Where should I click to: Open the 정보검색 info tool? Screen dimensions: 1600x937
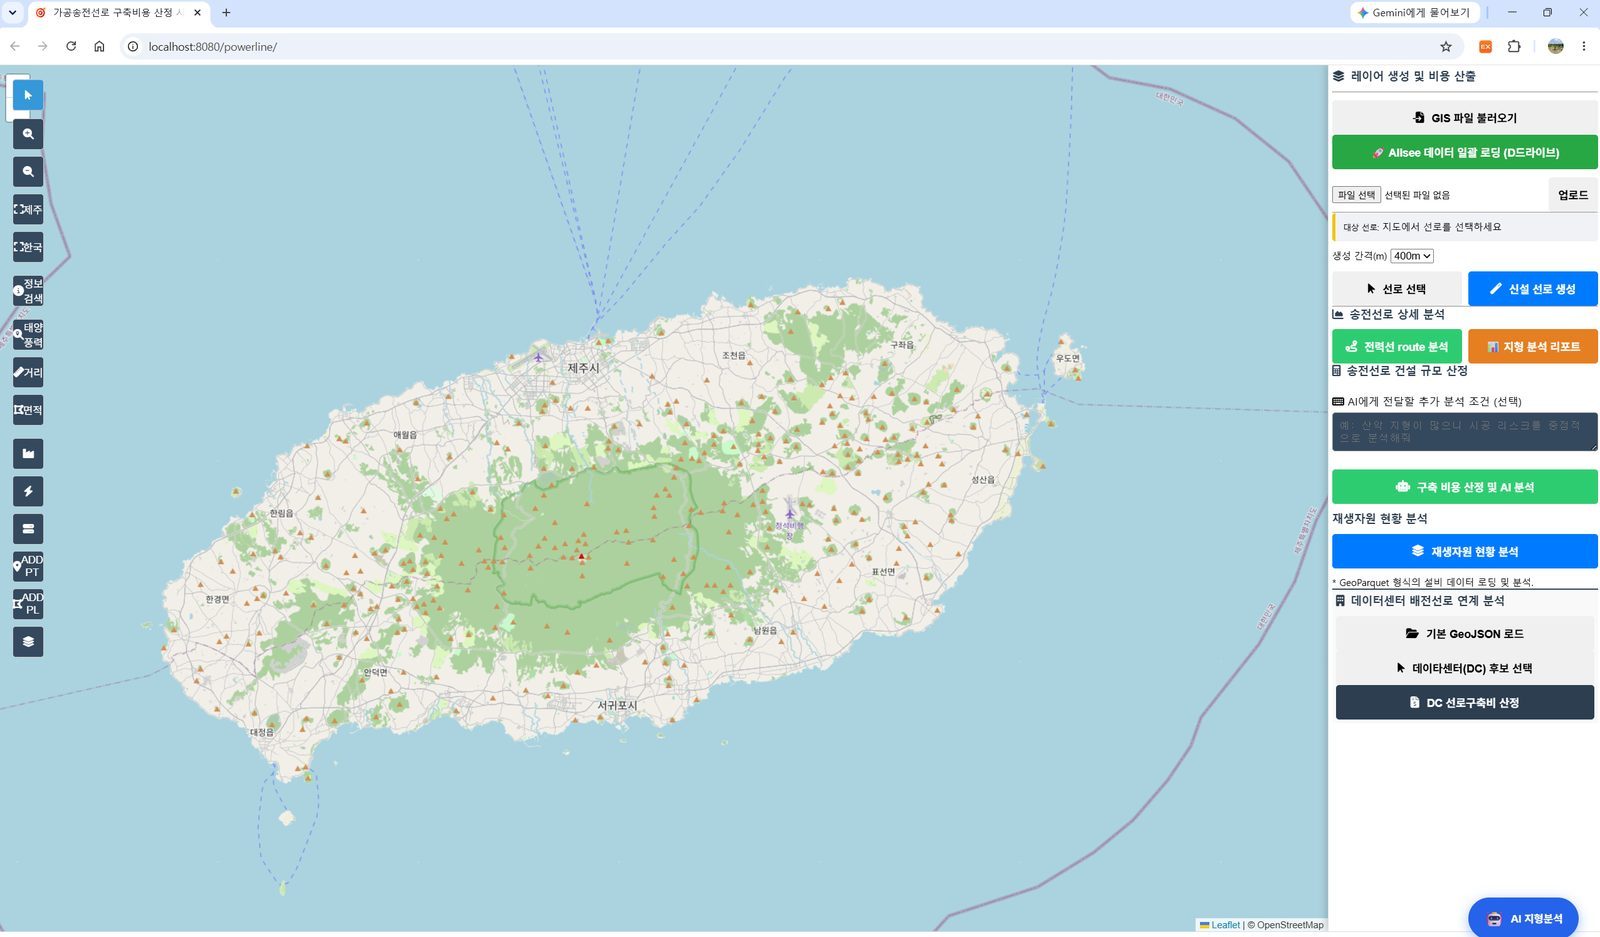click(x=28, y=291)
